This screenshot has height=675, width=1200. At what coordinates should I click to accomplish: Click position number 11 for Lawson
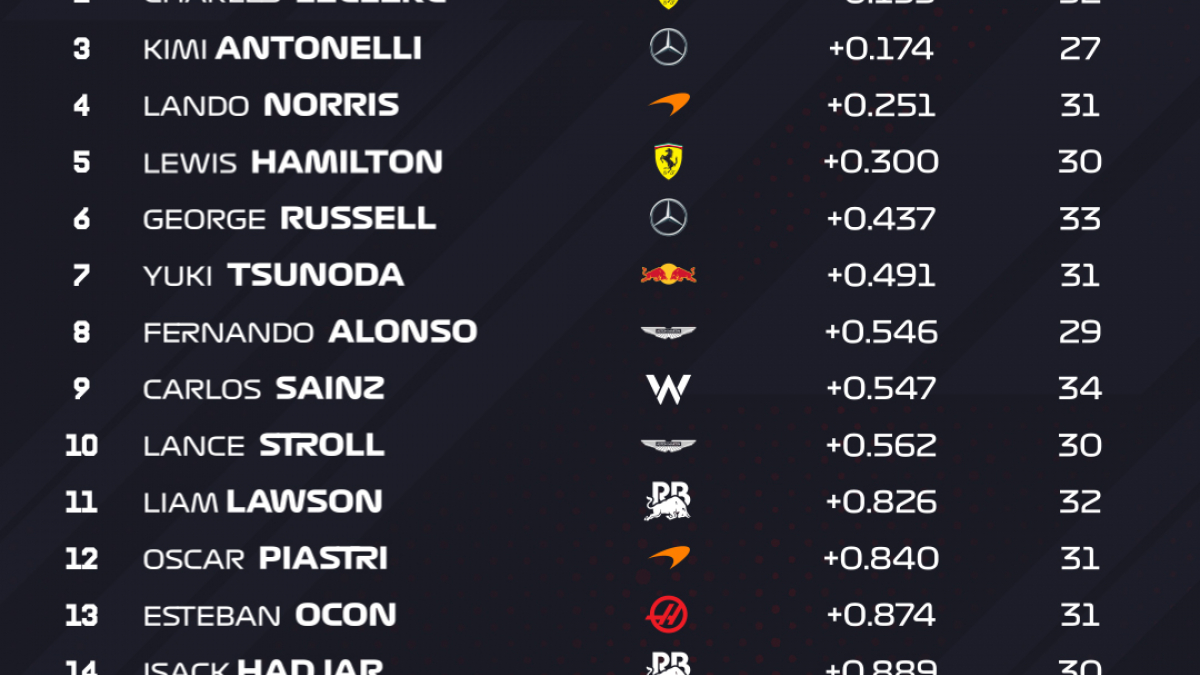(x=81, y=501)
